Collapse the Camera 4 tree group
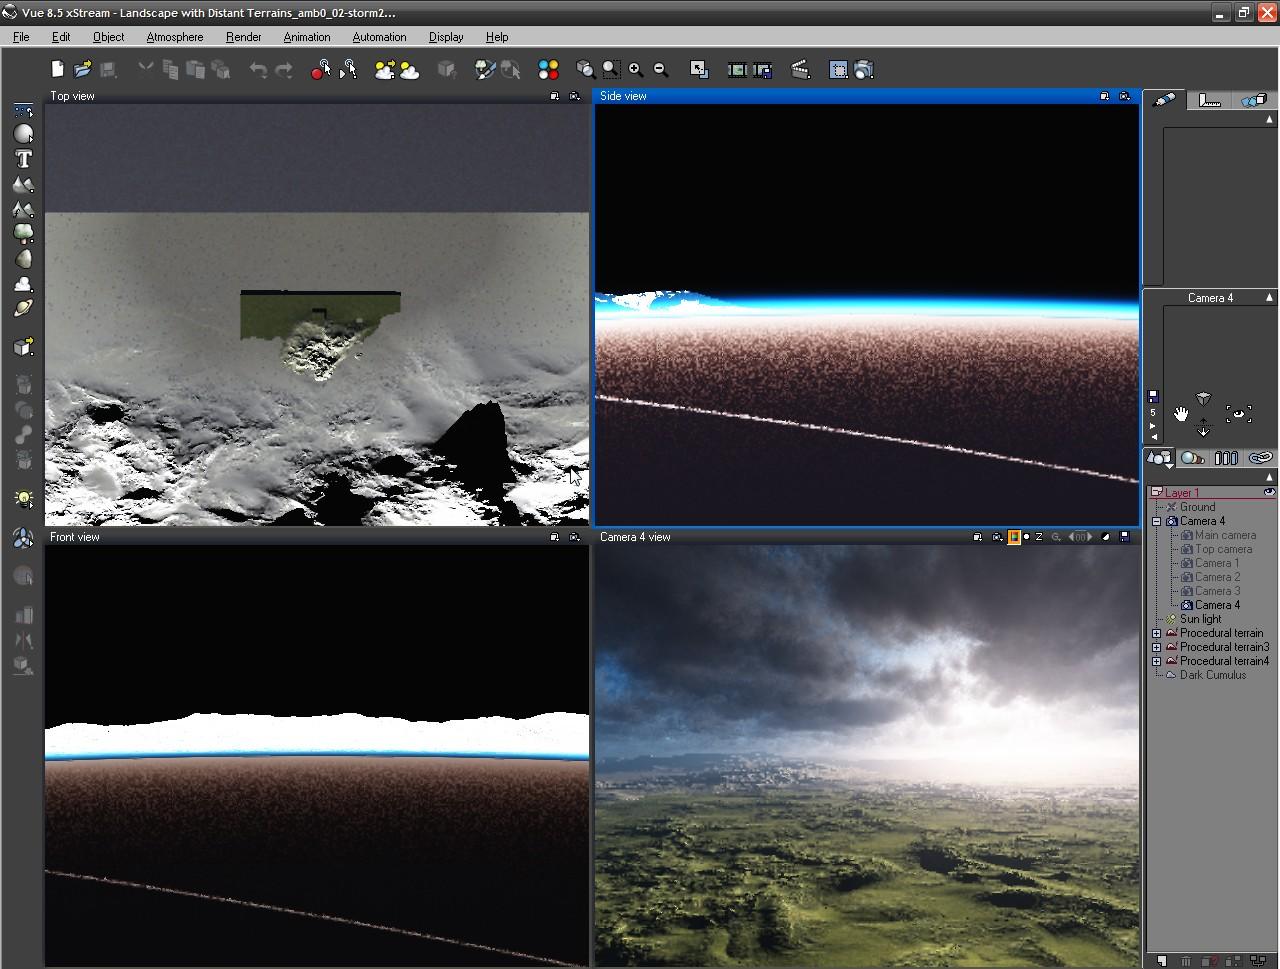 [1157, 521]
